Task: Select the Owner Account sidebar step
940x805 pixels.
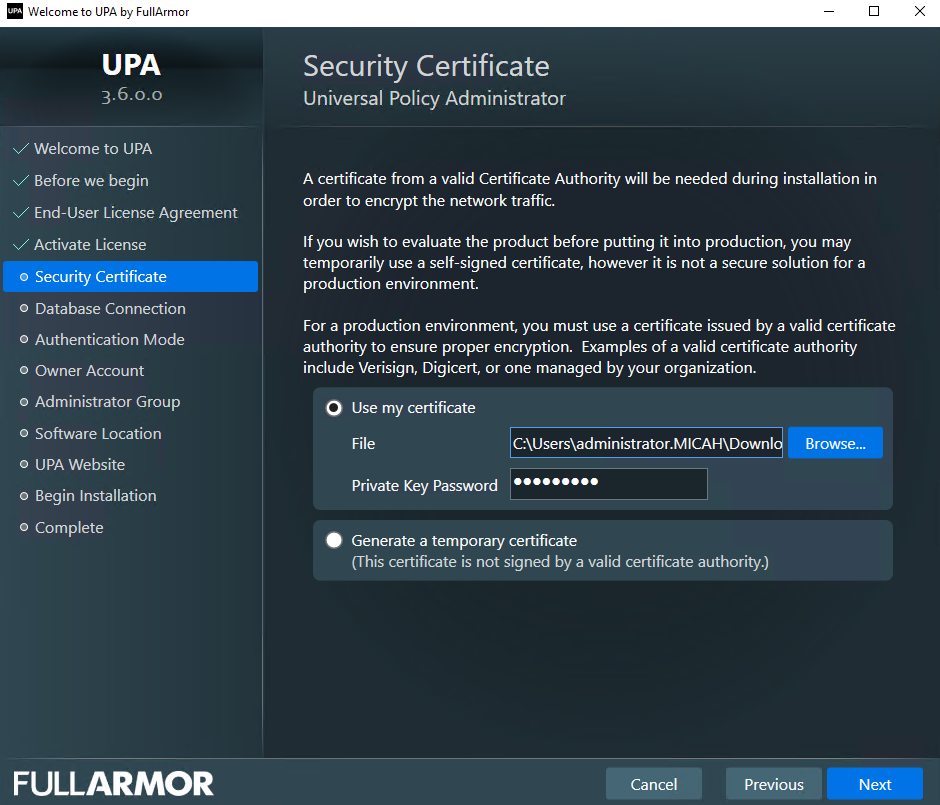Action: 89,371
